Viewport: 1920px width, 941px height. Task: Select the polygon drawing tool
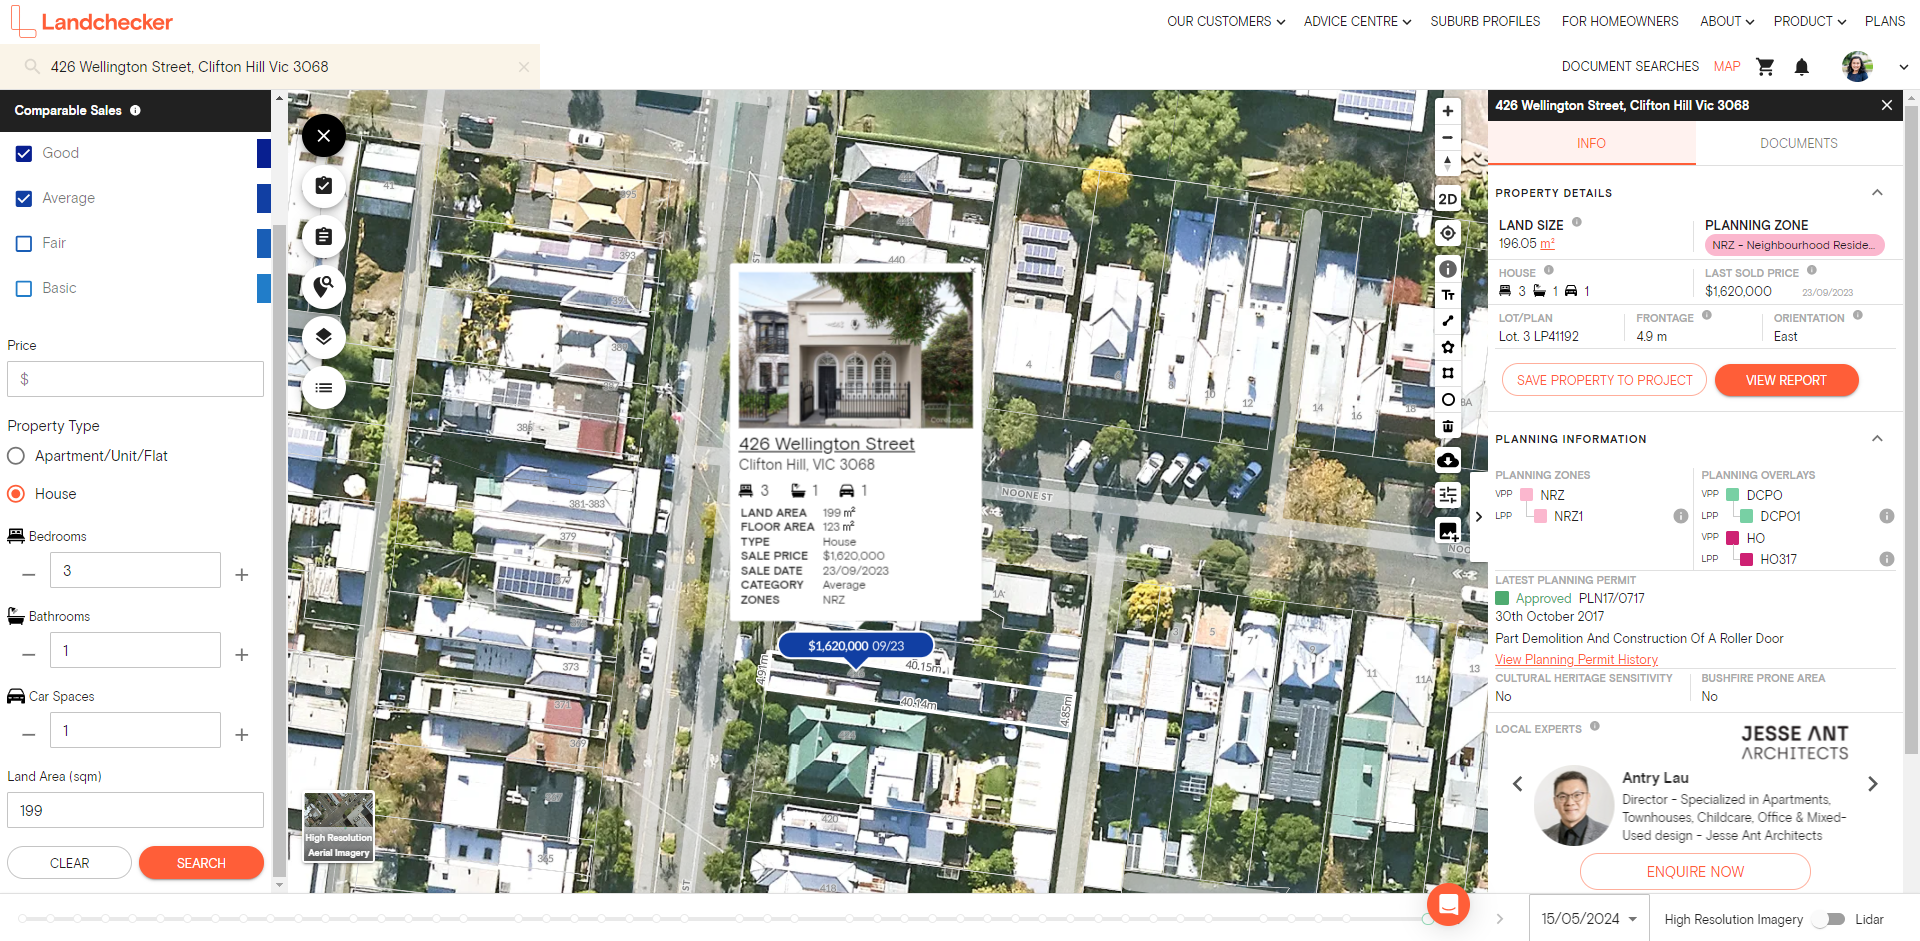[x=1447, y=347]
